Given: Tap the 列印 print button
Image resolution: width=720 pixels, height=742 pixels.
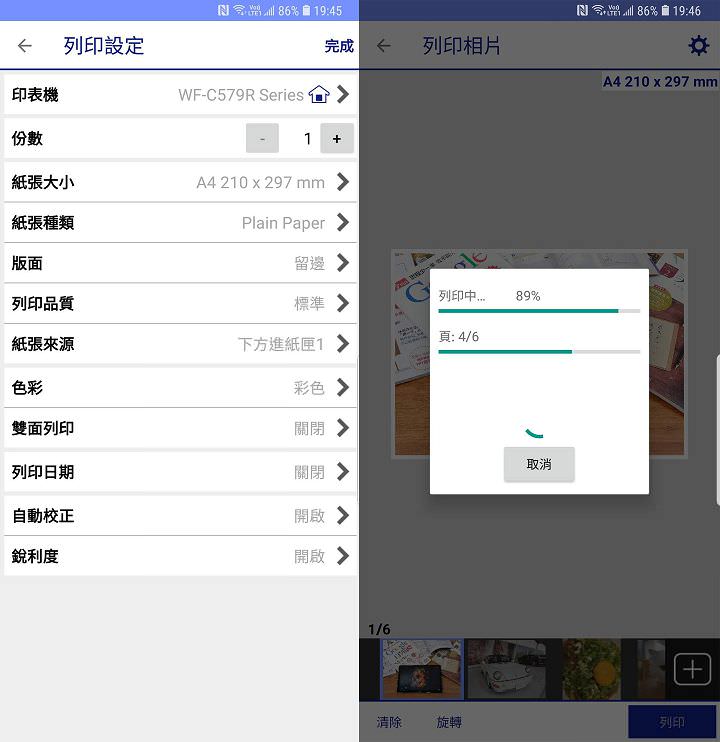Looking at the screenshot, I should tap(672, 722).
